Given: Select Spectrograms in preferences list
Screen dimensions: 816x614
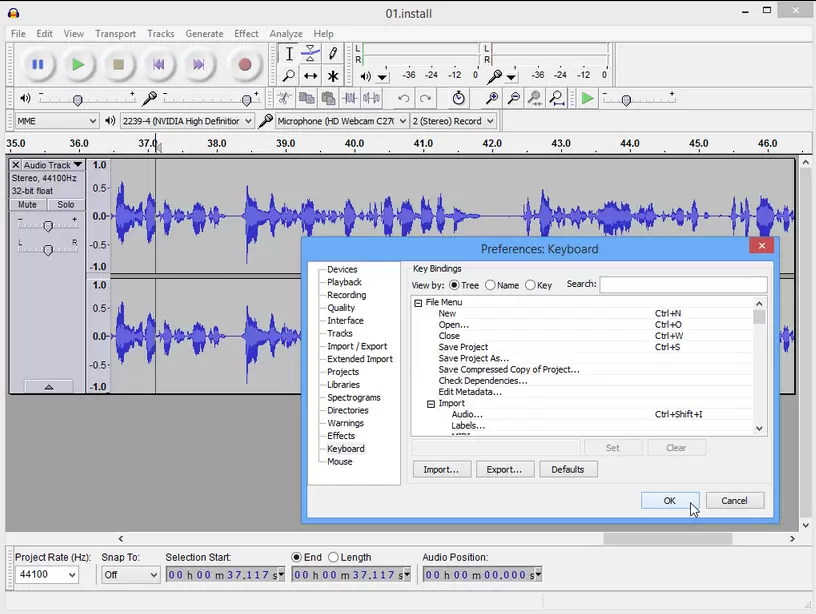Looking at the screenshot, I should [x=354, y=398].
